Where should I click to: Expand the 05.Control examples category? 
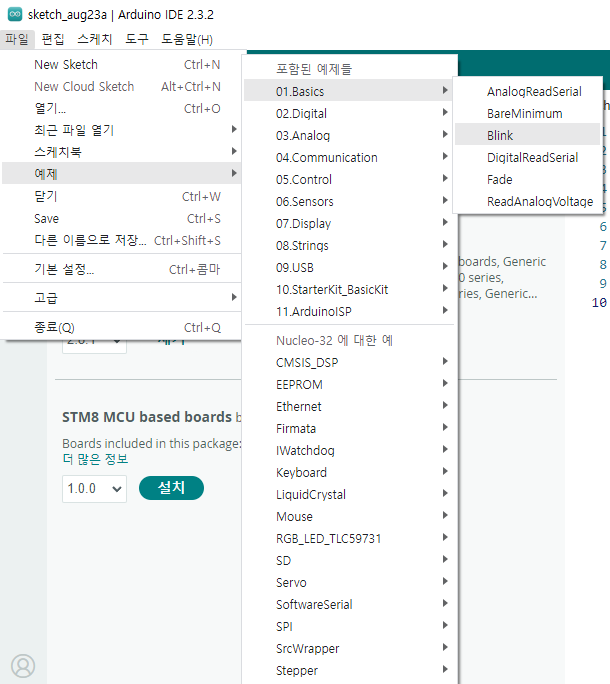(349, 179)
